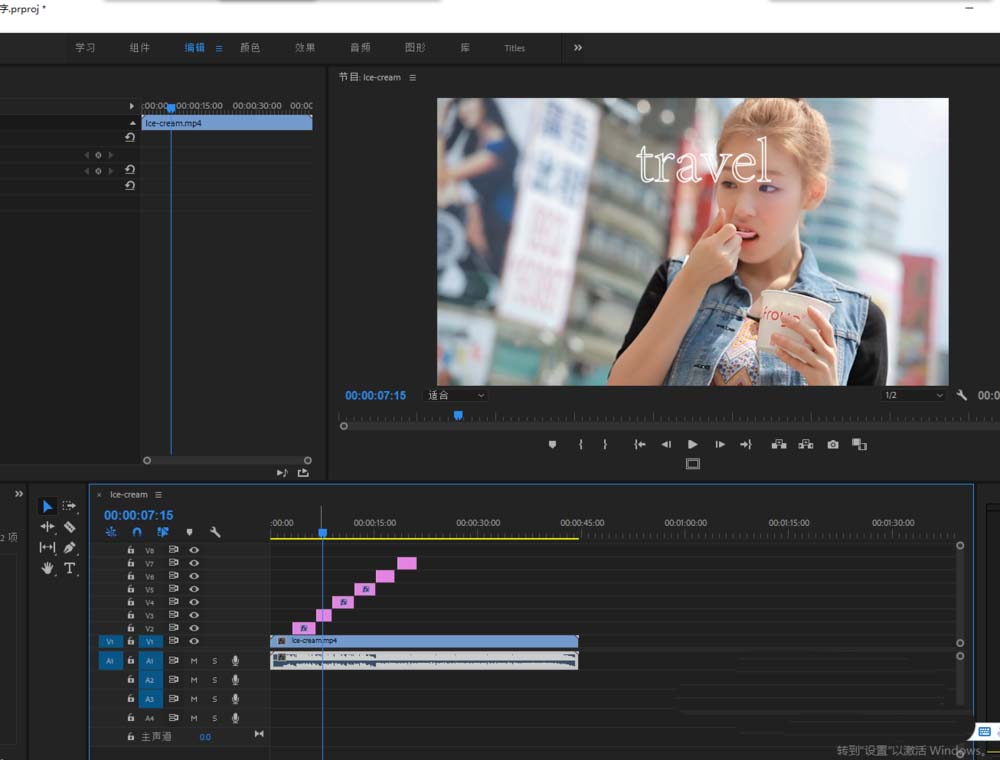Click the timeline timecode 00:00:07:15

tap(139, 515)
